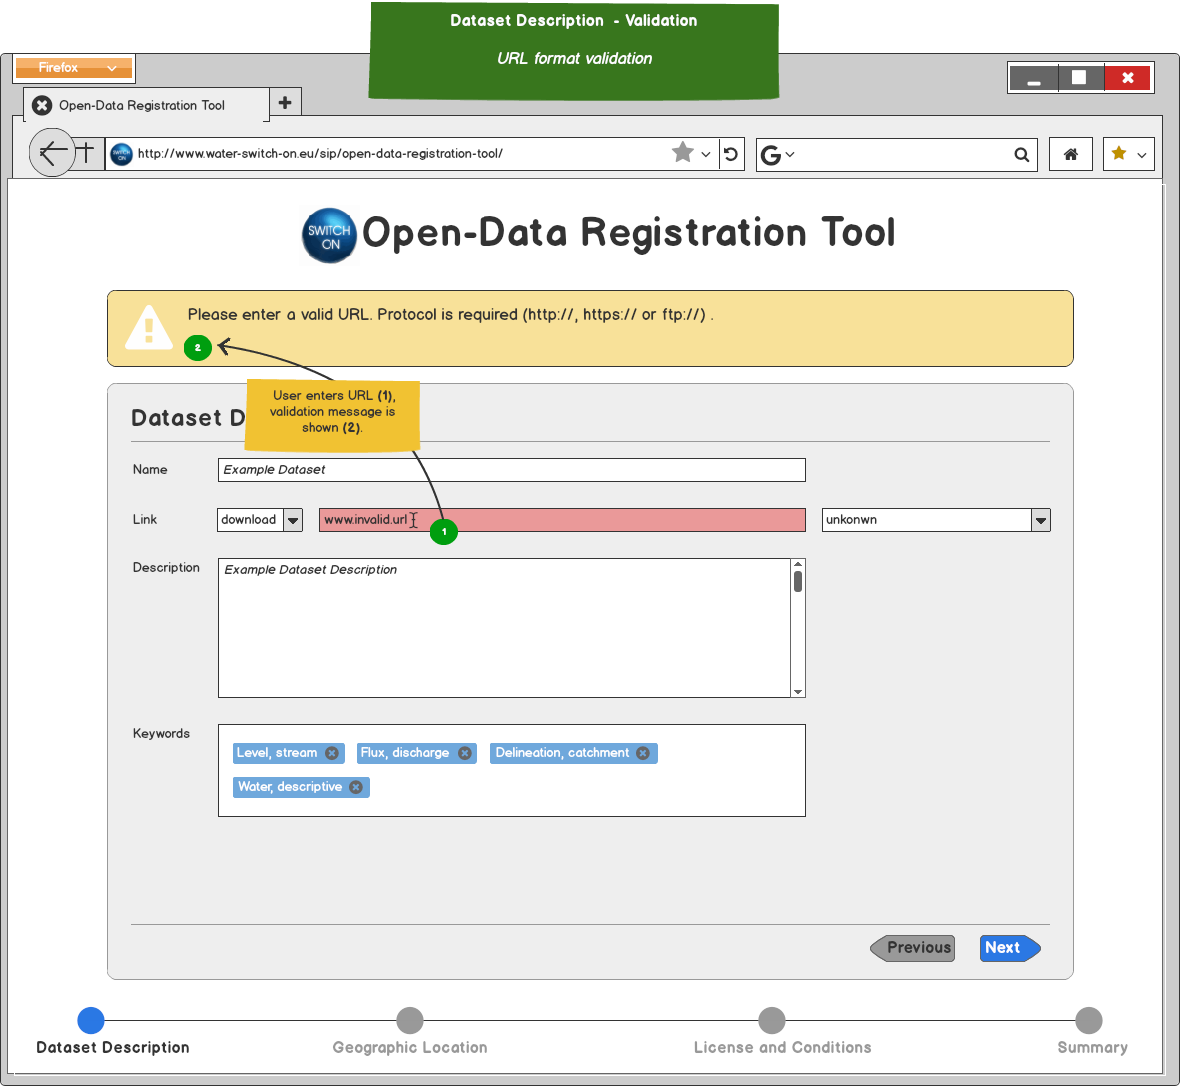Click the invalid URL link field
This screenshot has width=1180, height=1086.
(x=562, y=520)
